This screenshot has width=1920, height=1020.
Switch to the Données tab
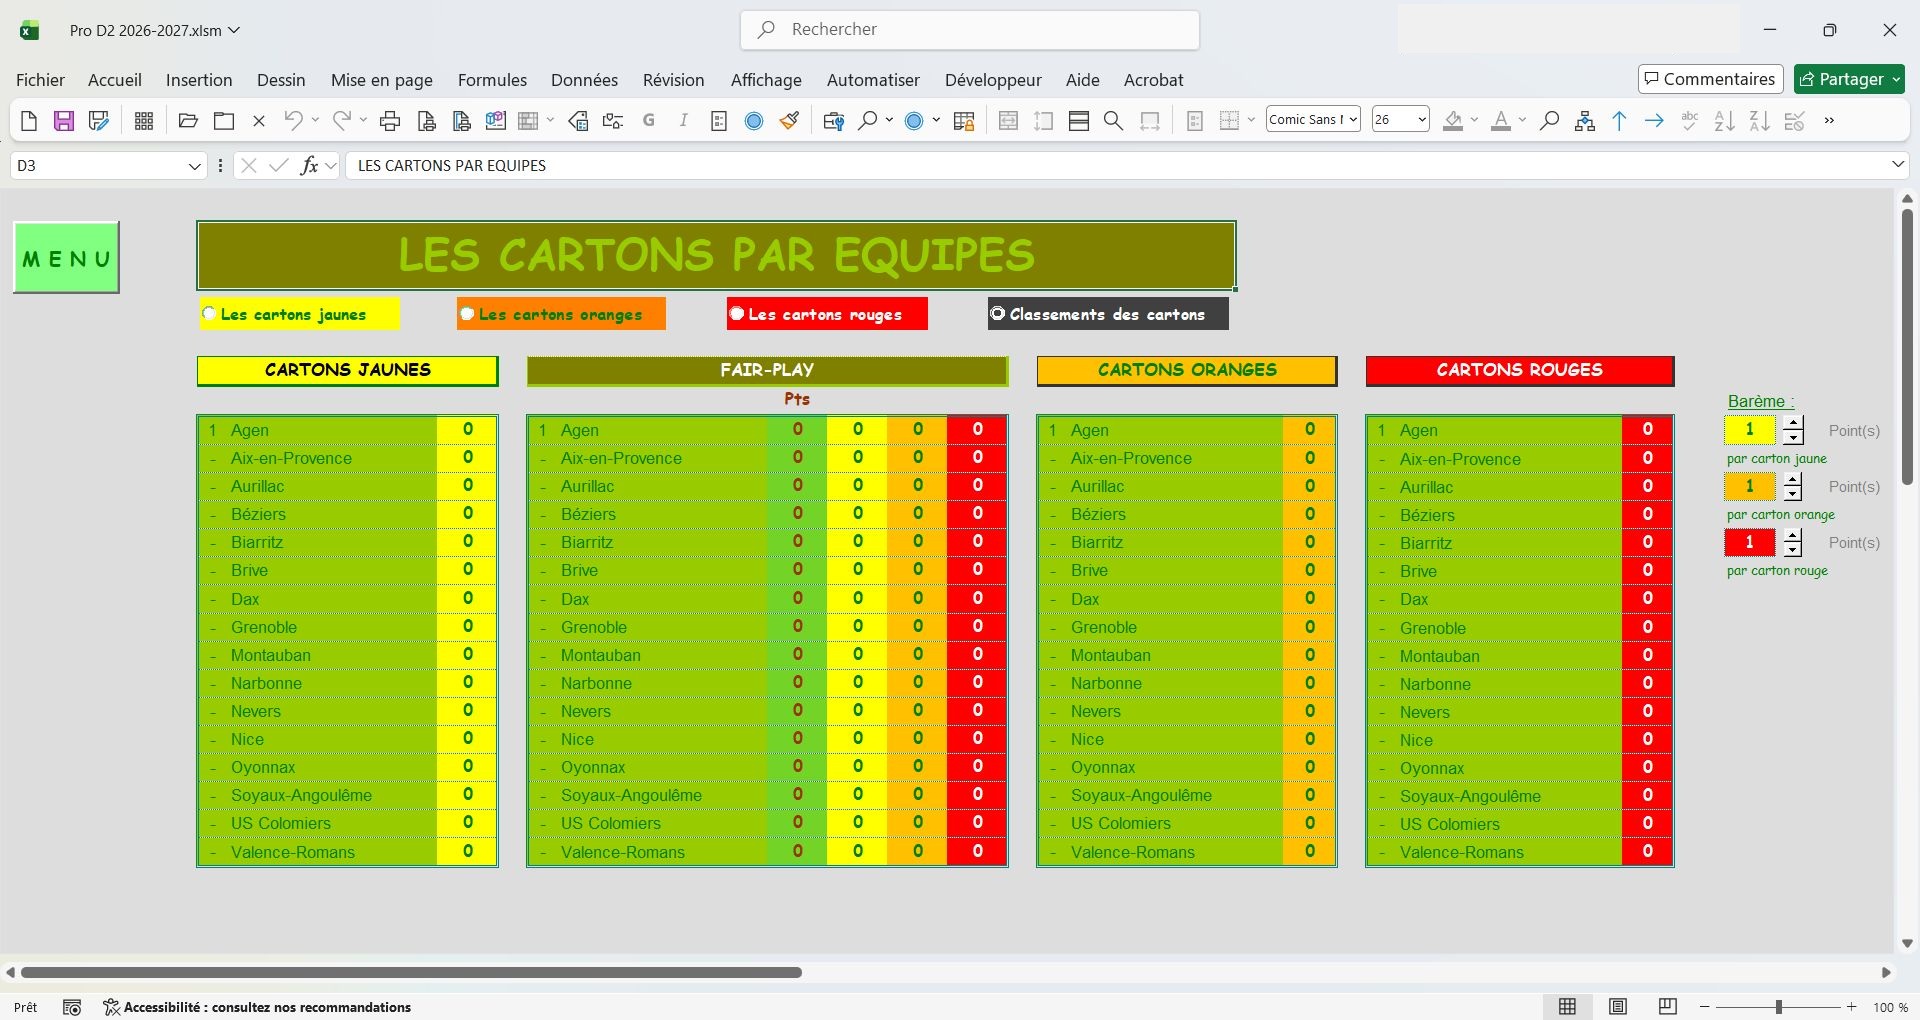pyautogui.click(x=584, y=80)
